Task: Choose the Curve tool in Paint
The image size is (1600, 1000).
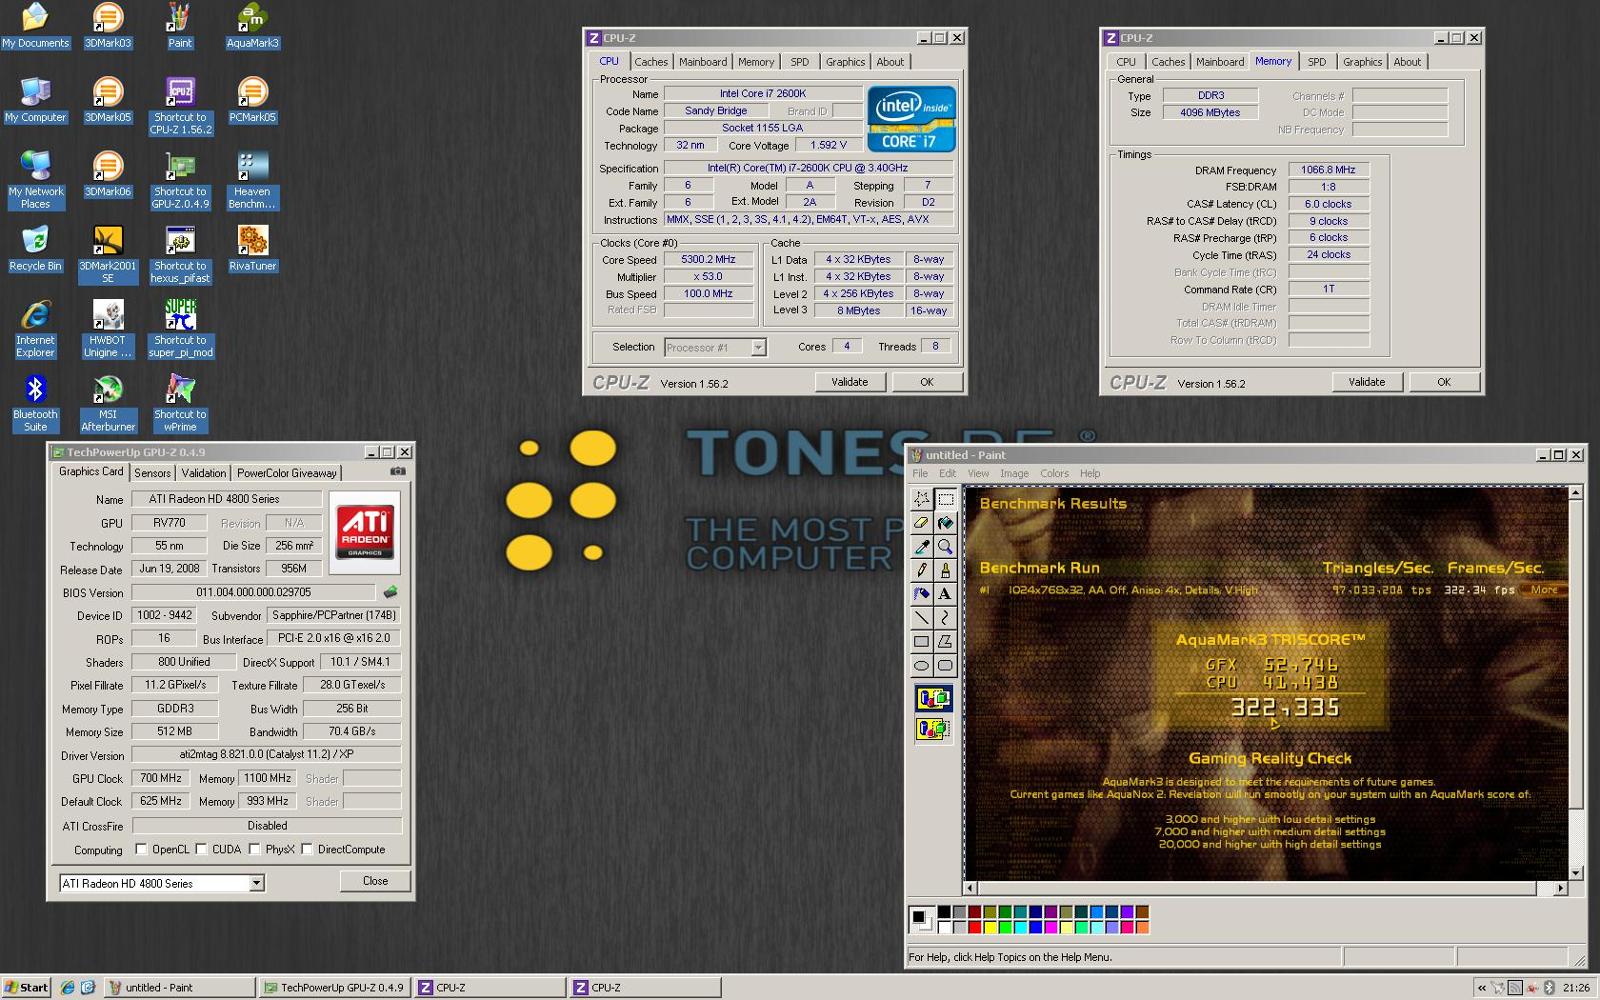Action: (945, 618)
